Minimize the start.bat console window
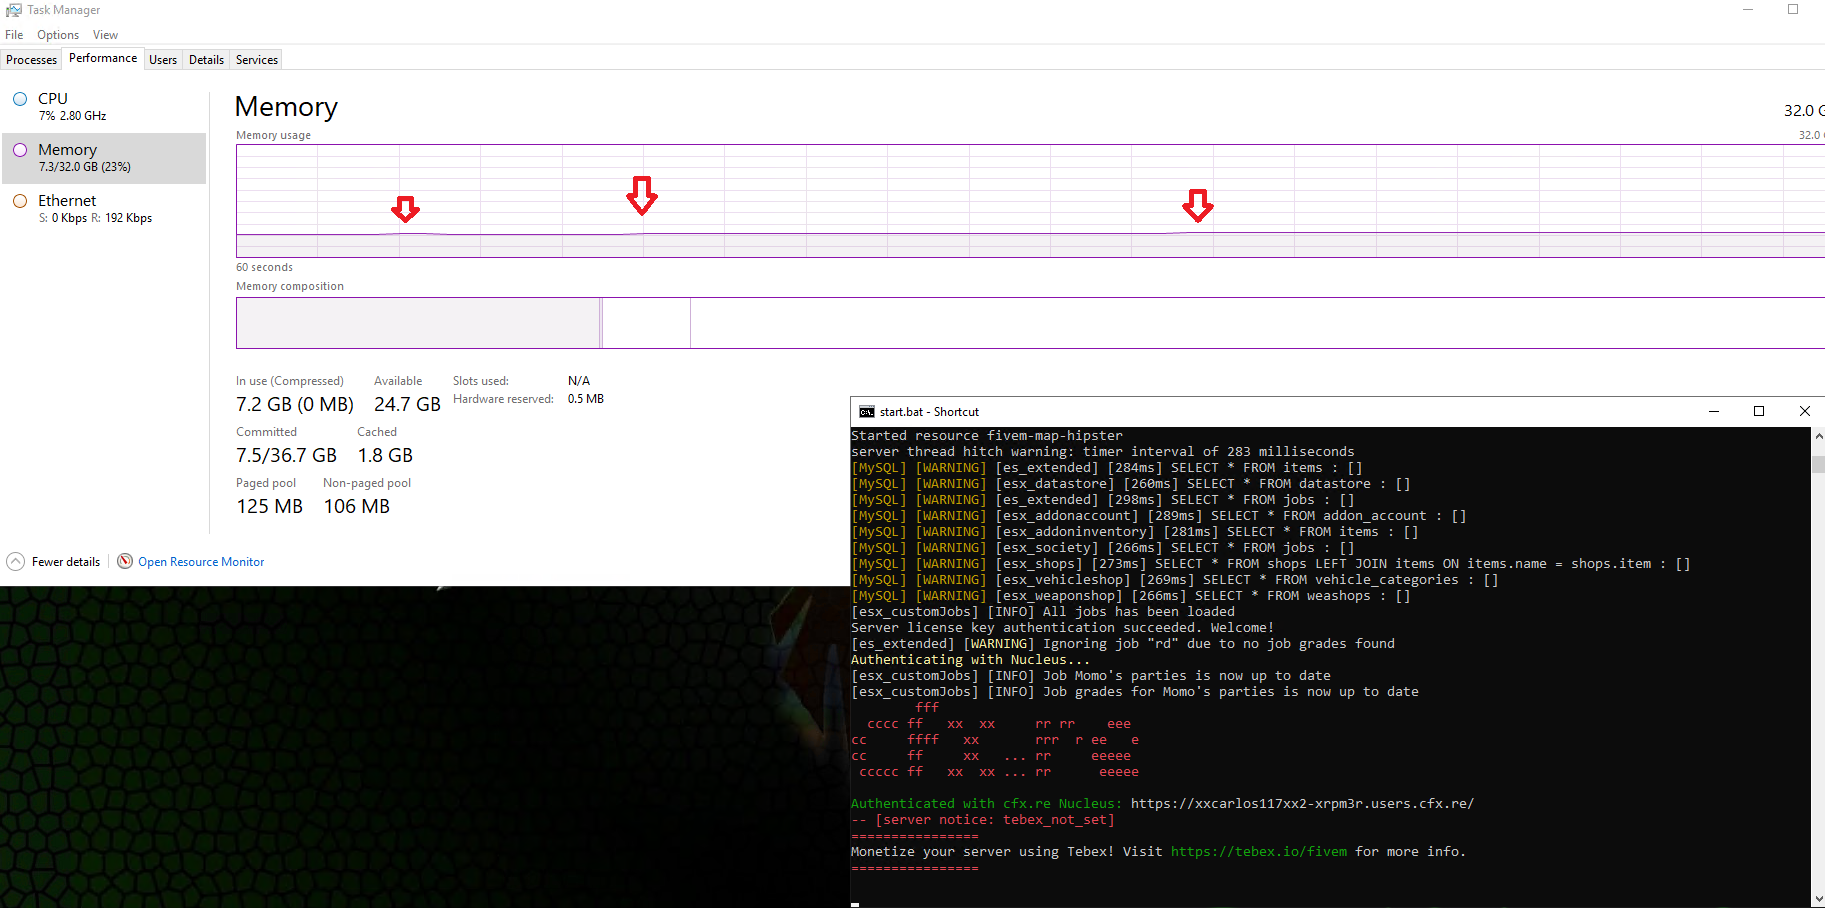The width and height of the screenshot is (1825, 908). pos(1714,411)
